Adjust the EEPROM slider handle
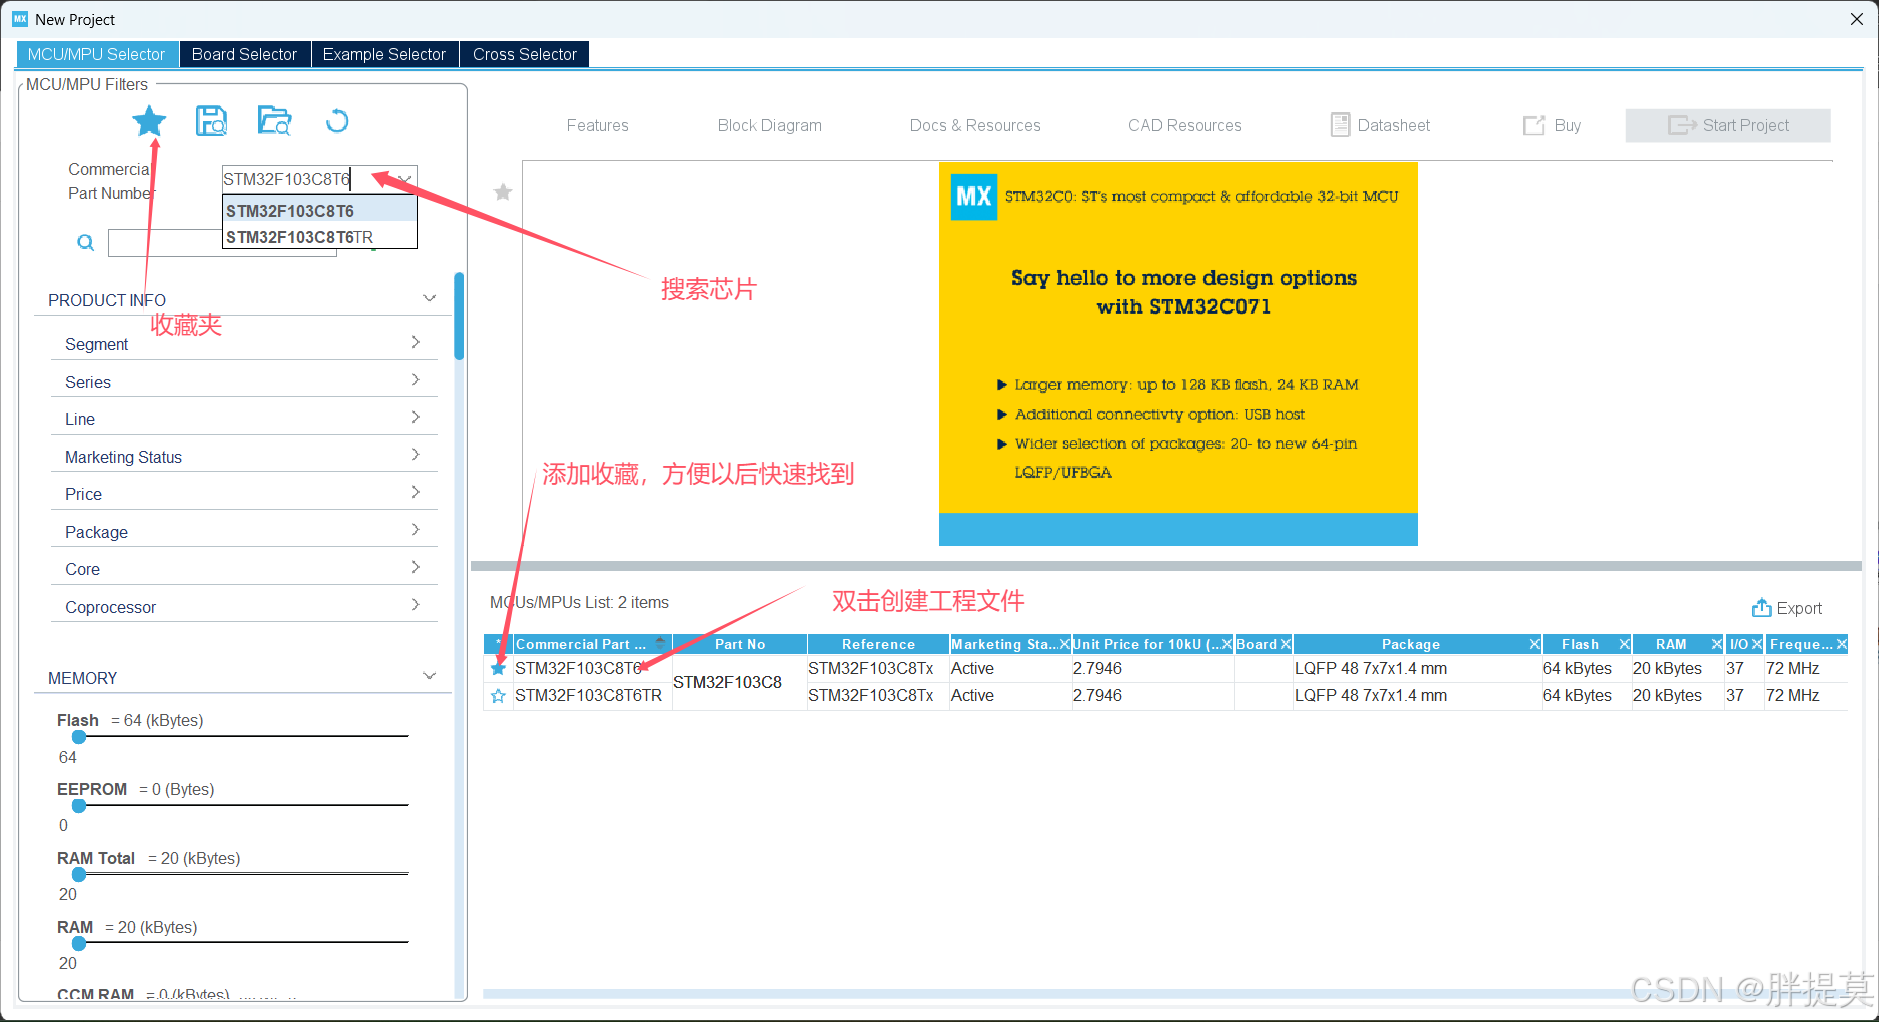The height and width of the screenshot is (1022, 1879). (x=79, y=806)
